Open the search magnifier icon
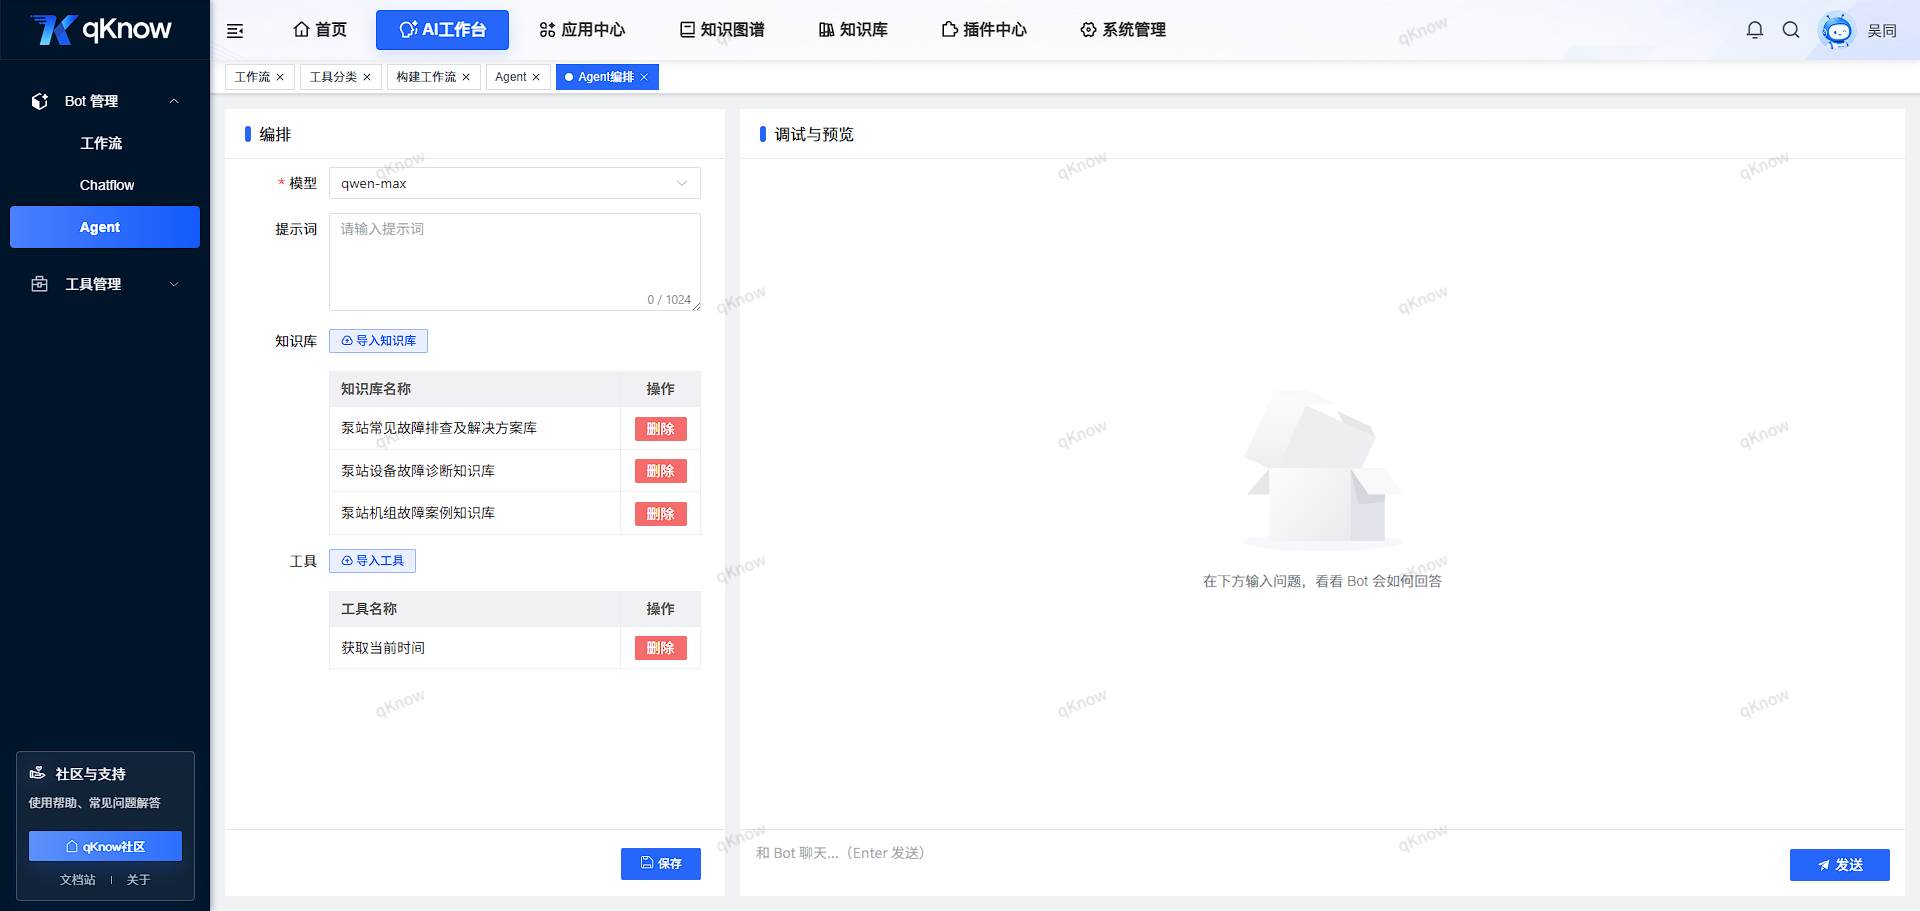This screenshot has width=1920, height=911. pyautogui.click(x=1791, y=30)
